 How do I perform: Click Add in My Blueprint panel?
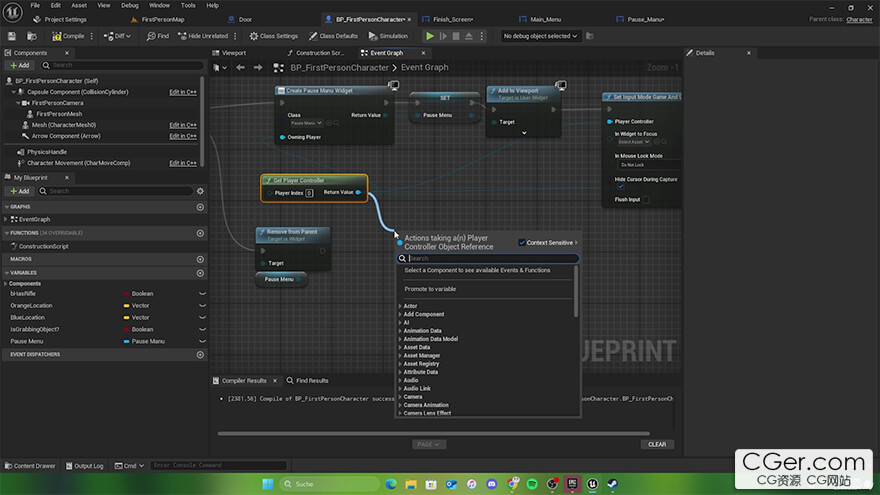pos(20,191)
